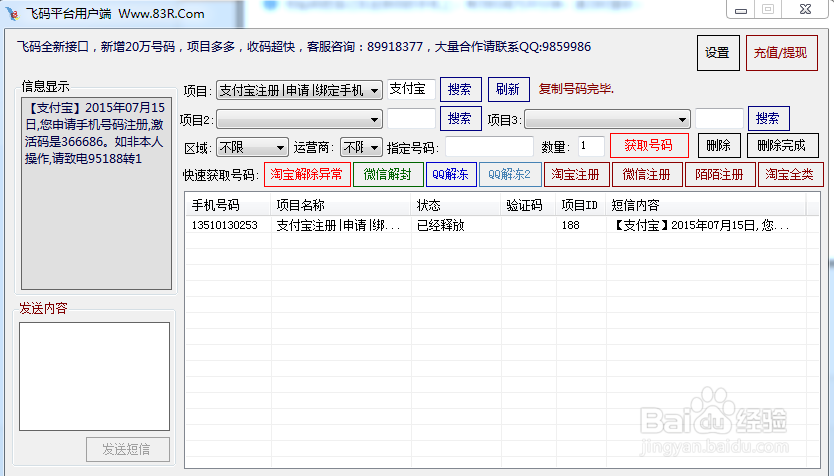Click the 搜索 button for 项目3

click(x=769, y=118)
